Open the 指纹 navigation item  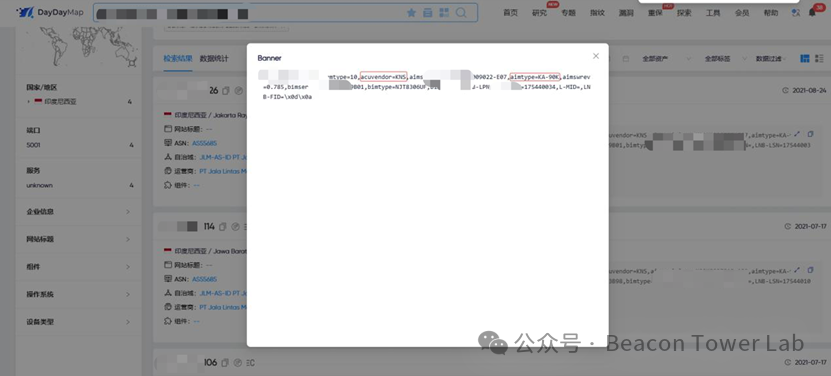point(597,13)
